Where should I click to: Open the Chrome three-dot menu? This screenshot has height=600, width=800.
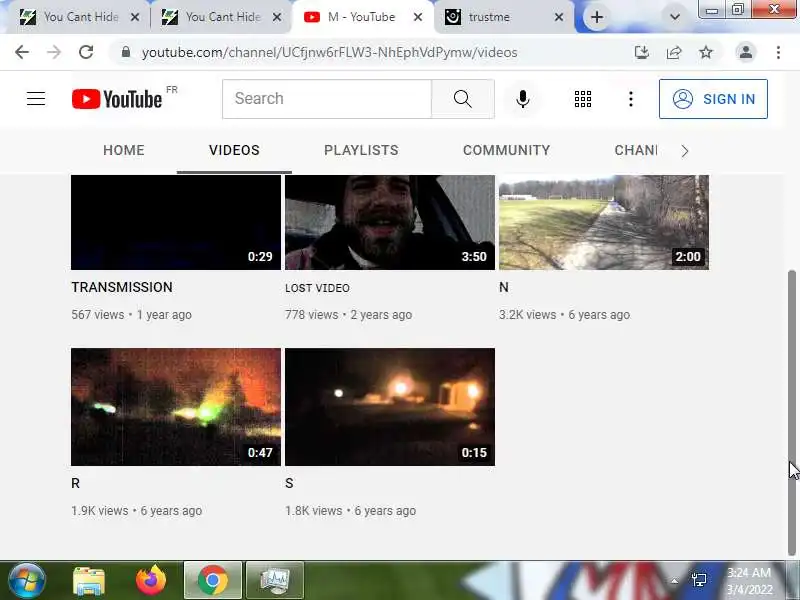pyautogui.click(x=778, y=52)
